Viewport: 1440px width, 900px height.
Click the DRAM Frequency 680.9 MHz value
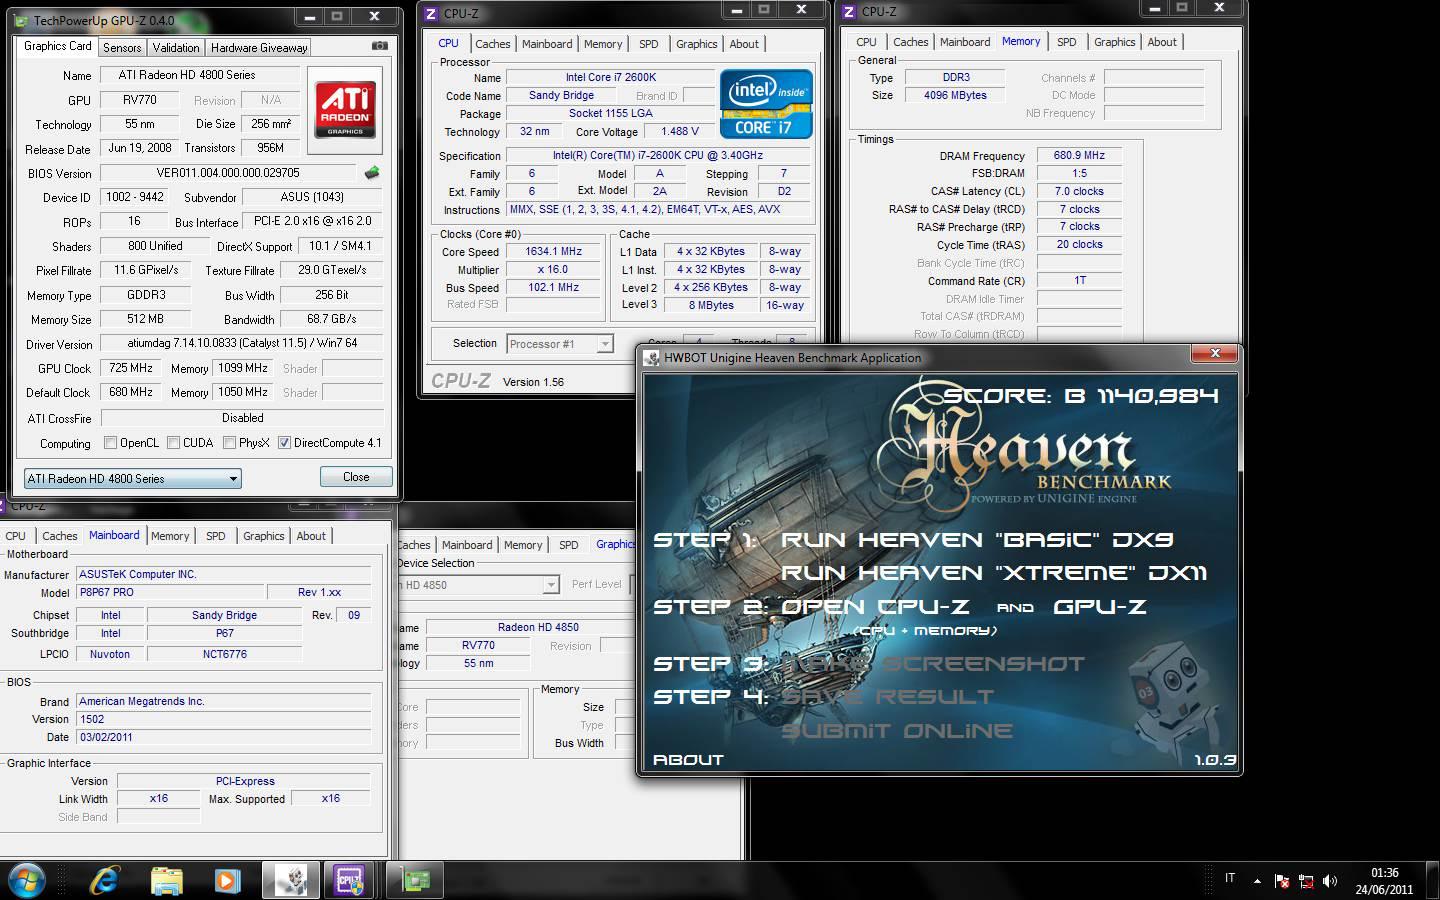tap(1079, 156)
